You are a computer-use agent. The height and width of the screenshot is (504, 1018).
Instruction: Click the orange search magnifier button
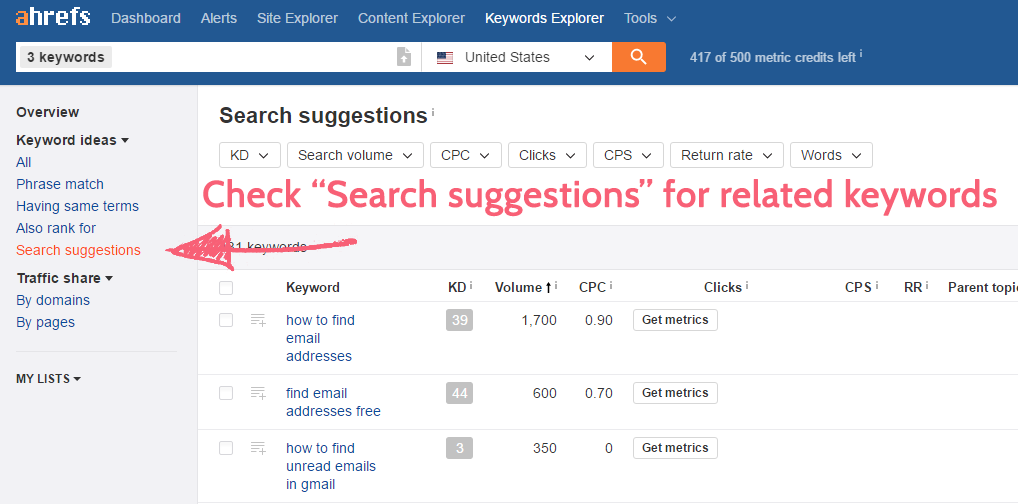638,57
